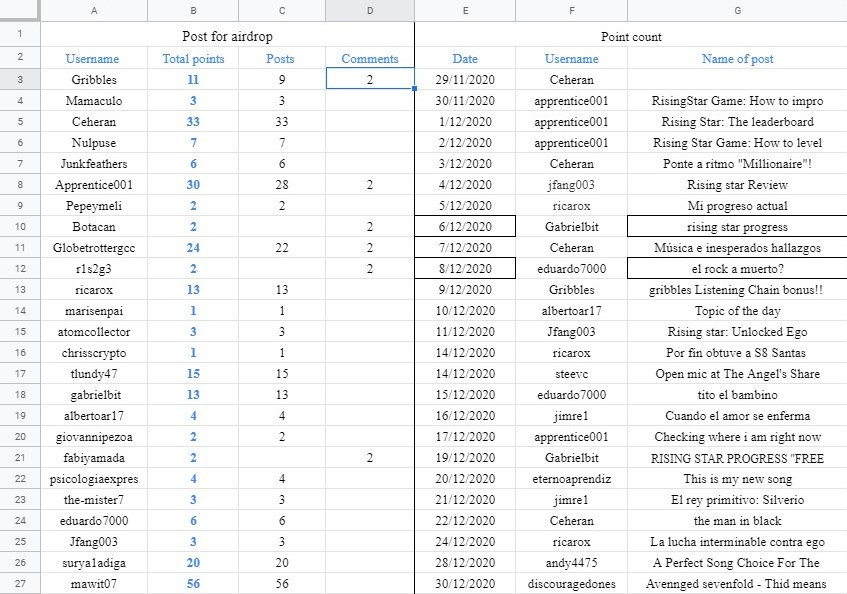Click the 'Comments' header cell

(370, 58)
